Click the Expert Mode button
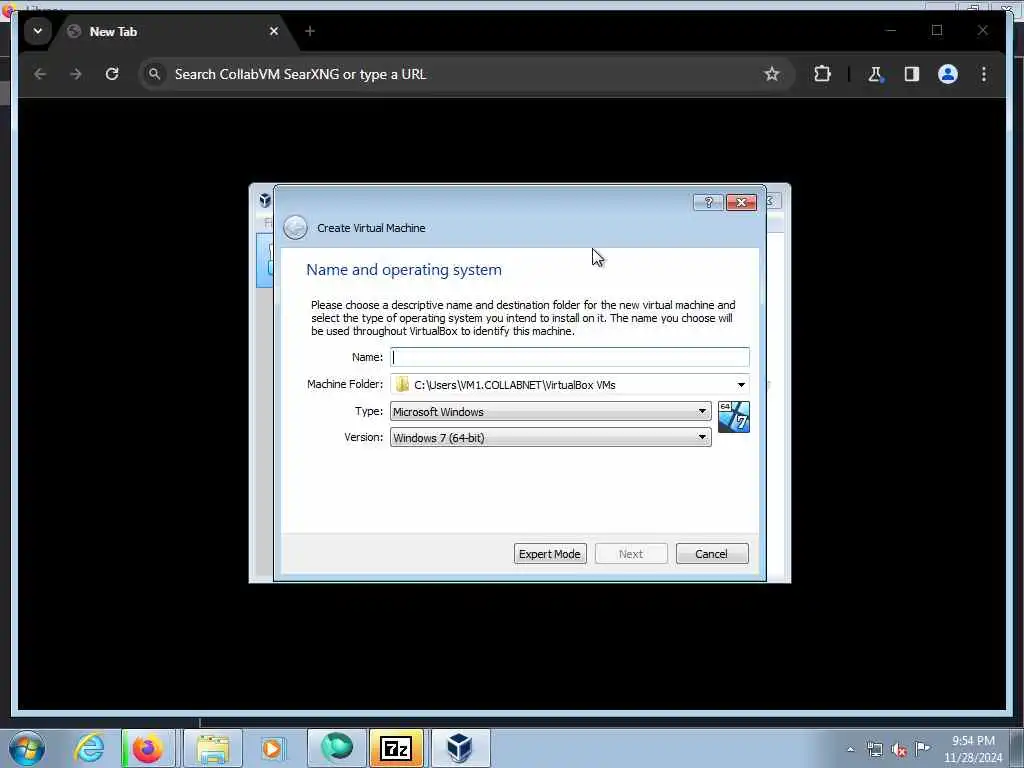 (x=550, y=554)
